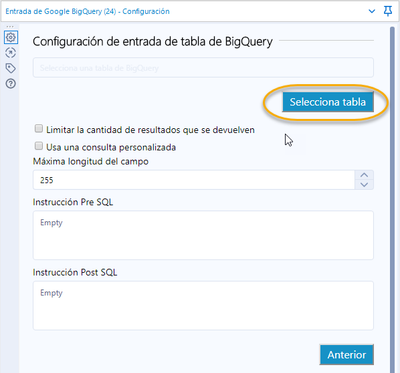400x373 pixels.
Task: Go back with the Anterior button
Action: [347, 355]
